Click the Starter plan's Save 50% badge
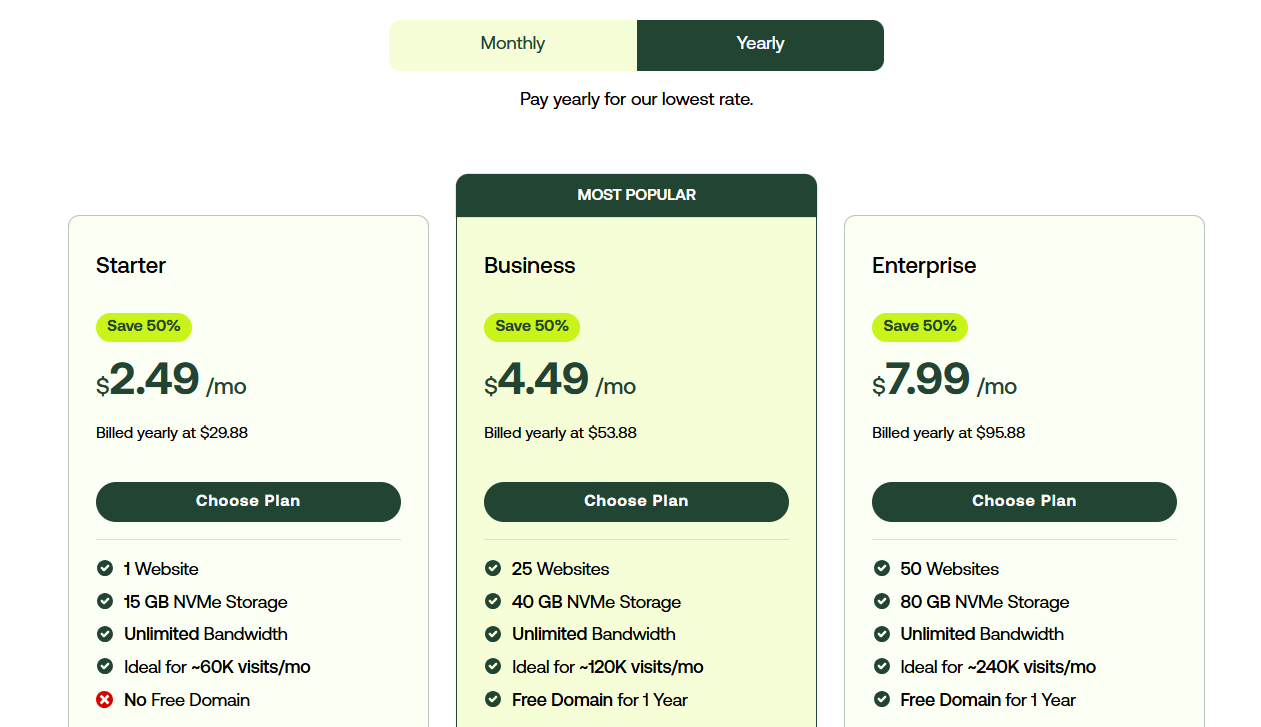The height and width of the screenshot is (727, 1261). coord(144,327)
